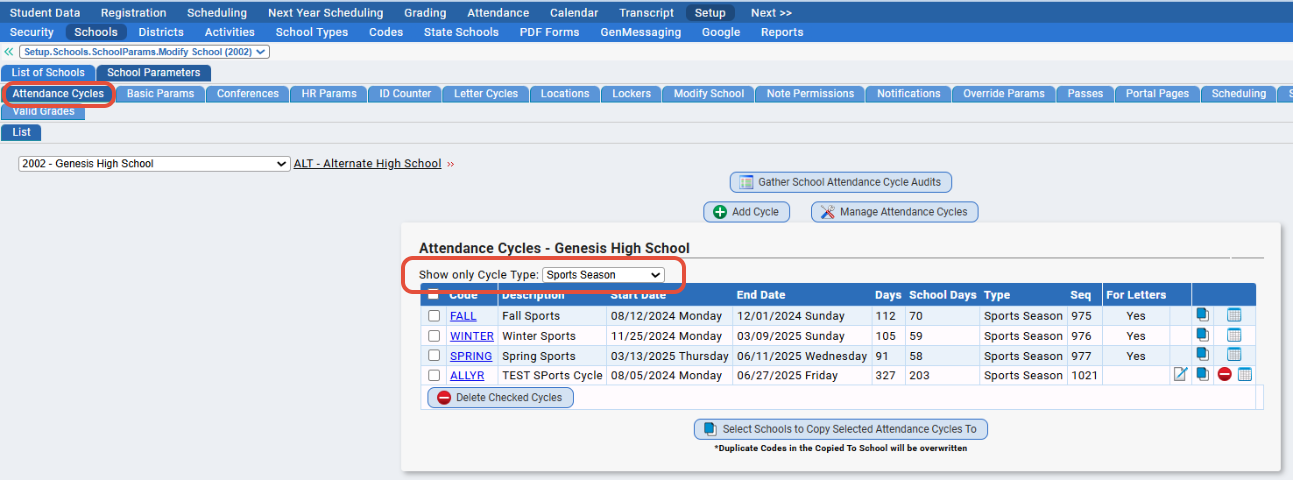Open the Student Data menu

point(45,13)
